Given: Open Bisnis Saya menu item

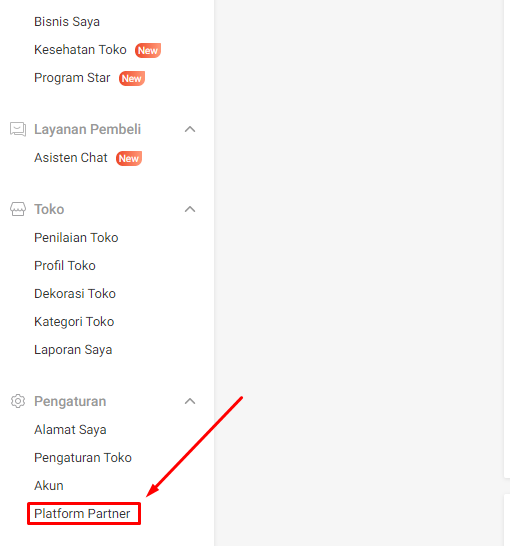Looking at the screenshot, I should 67,22.
